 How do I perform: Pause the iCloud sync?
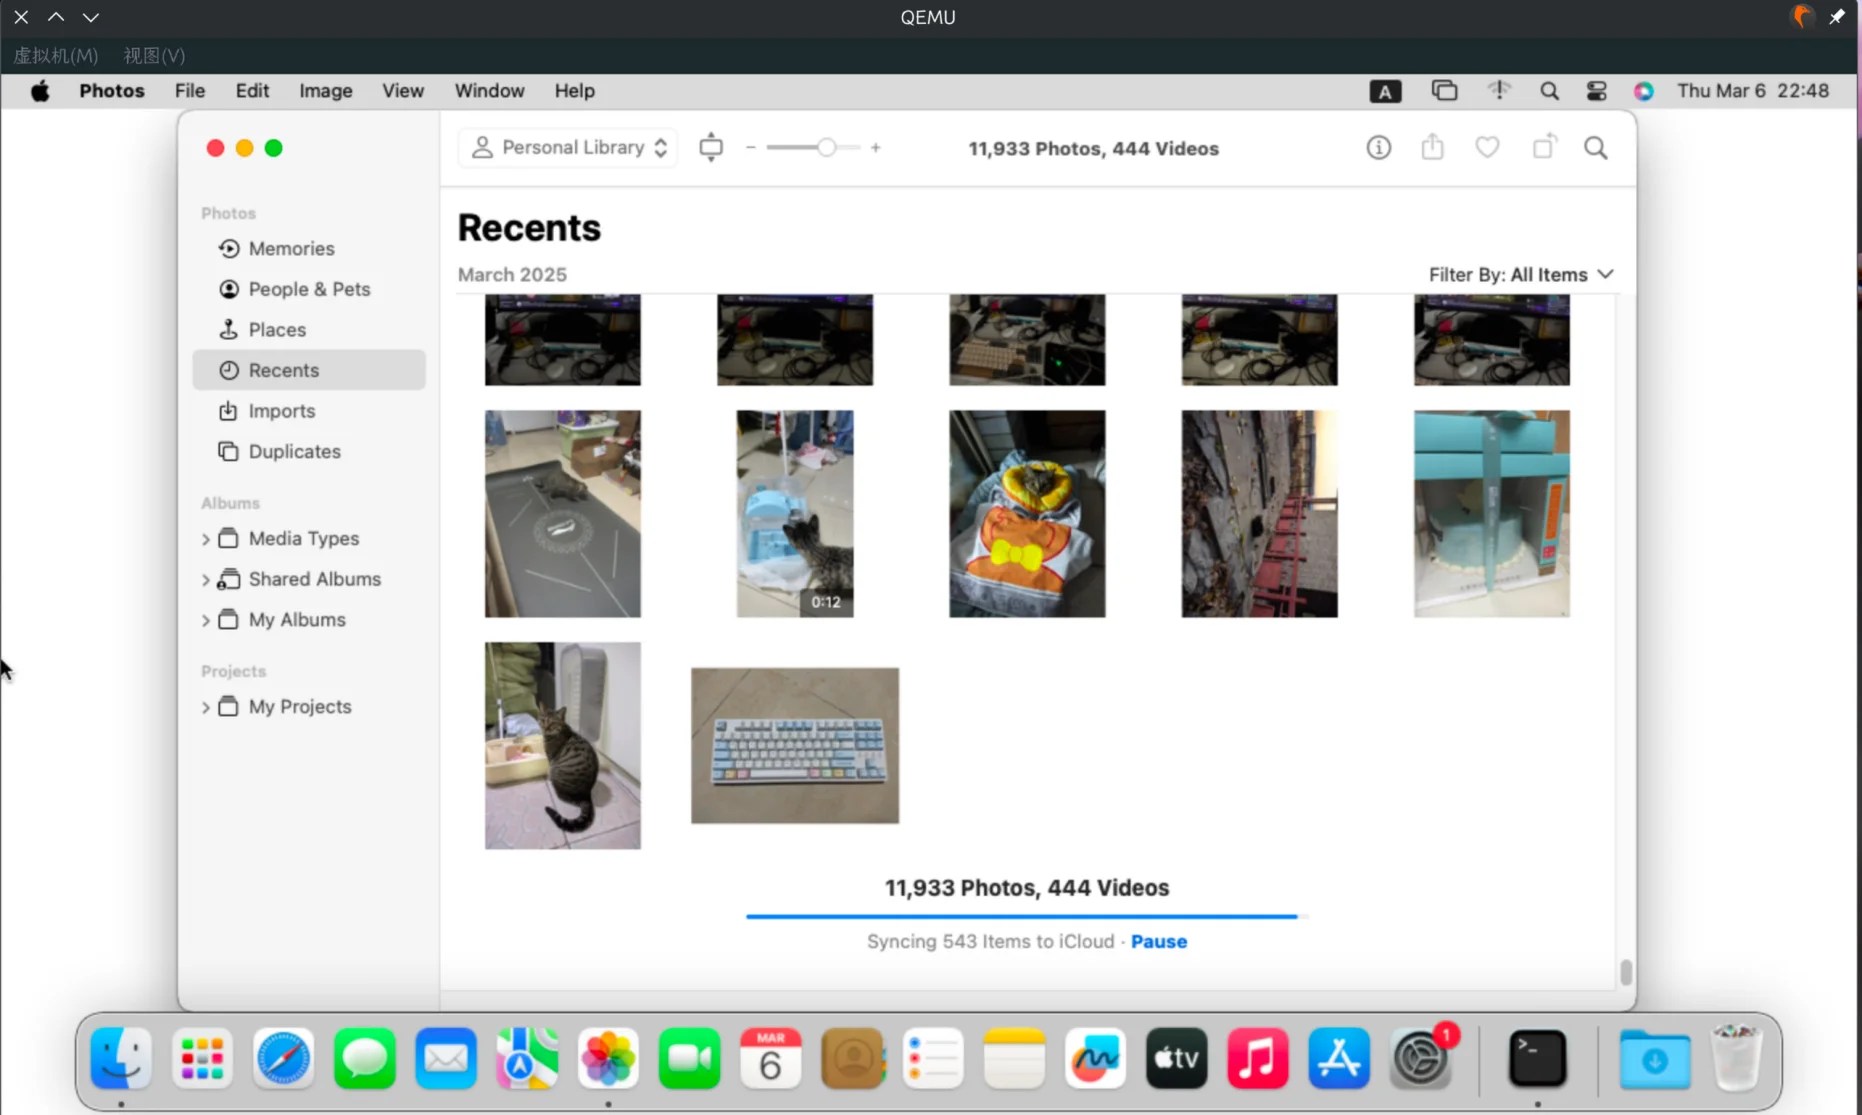point(1159,941)
